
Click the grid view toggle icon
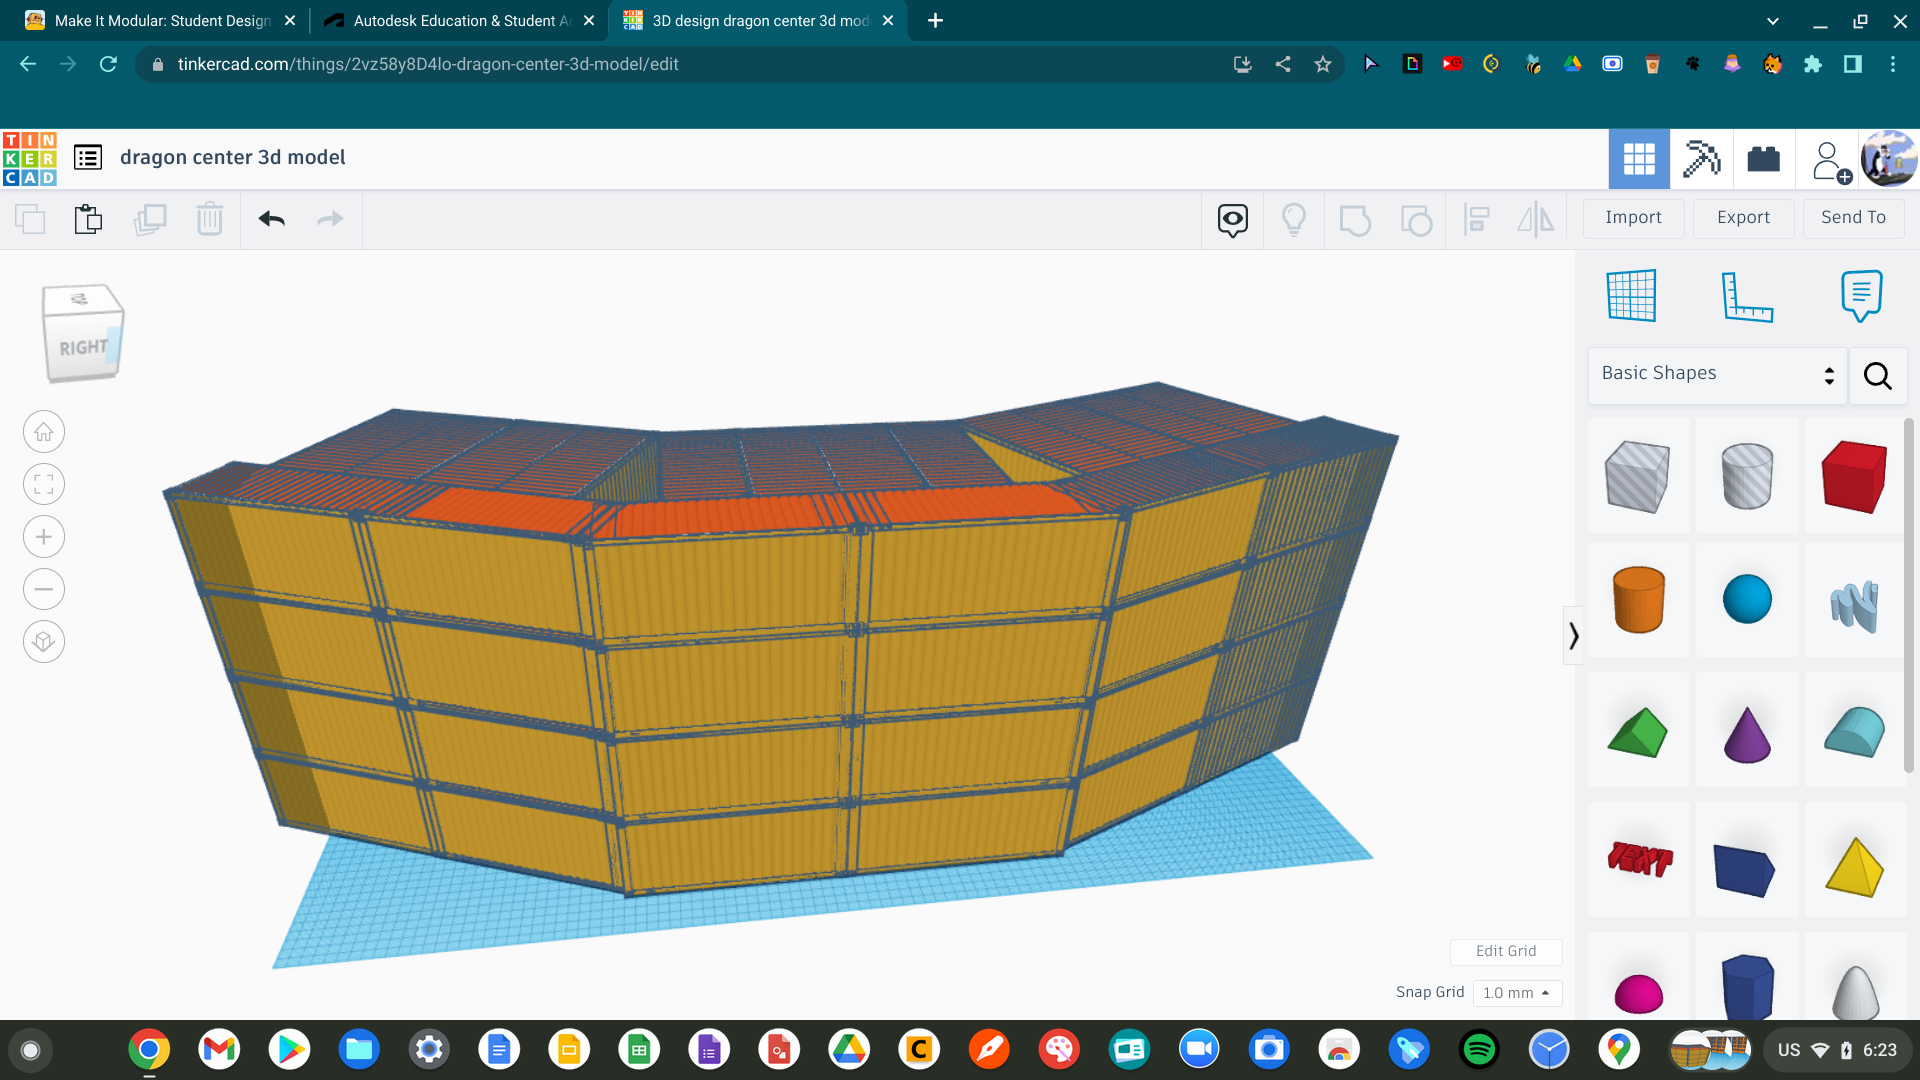pyautogui.click(x=1638, y=157)
